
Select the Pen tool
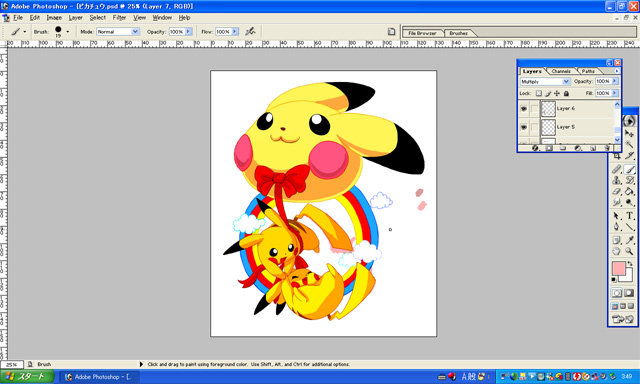click(617, 227)
